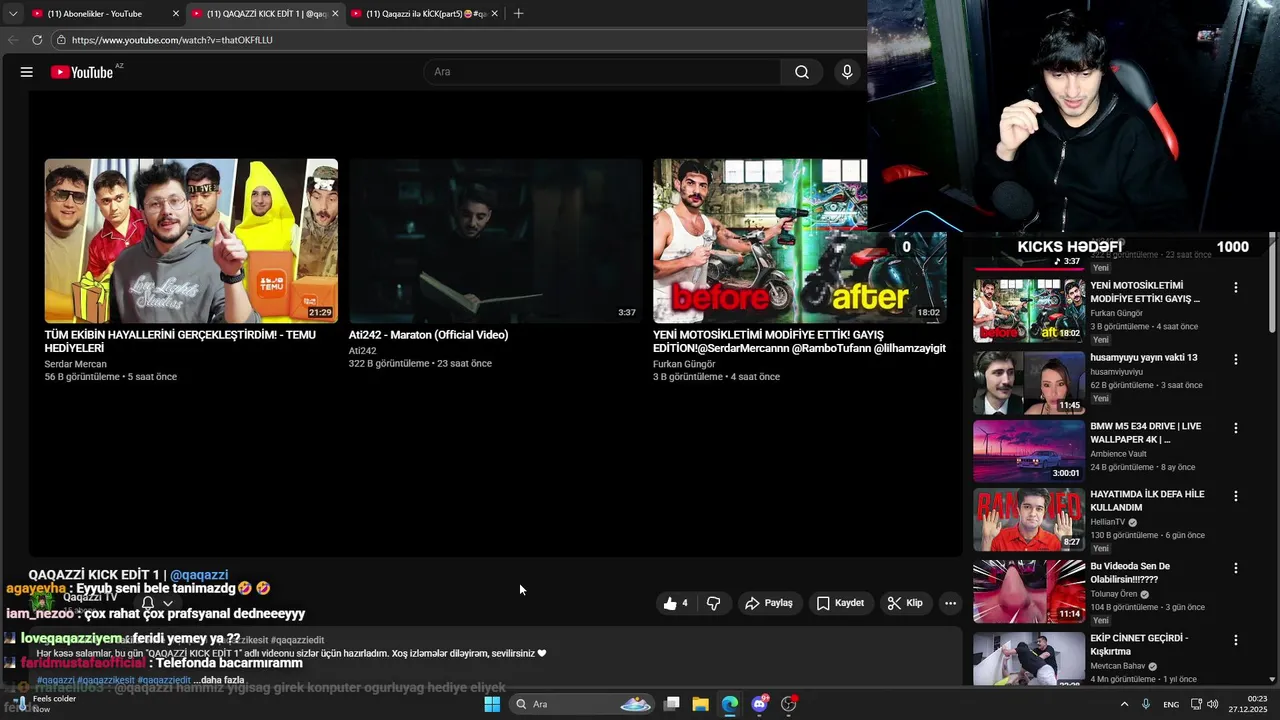1280x720 pixels.
Task: Click the Klip clip button
Action: tap(905, 603)
